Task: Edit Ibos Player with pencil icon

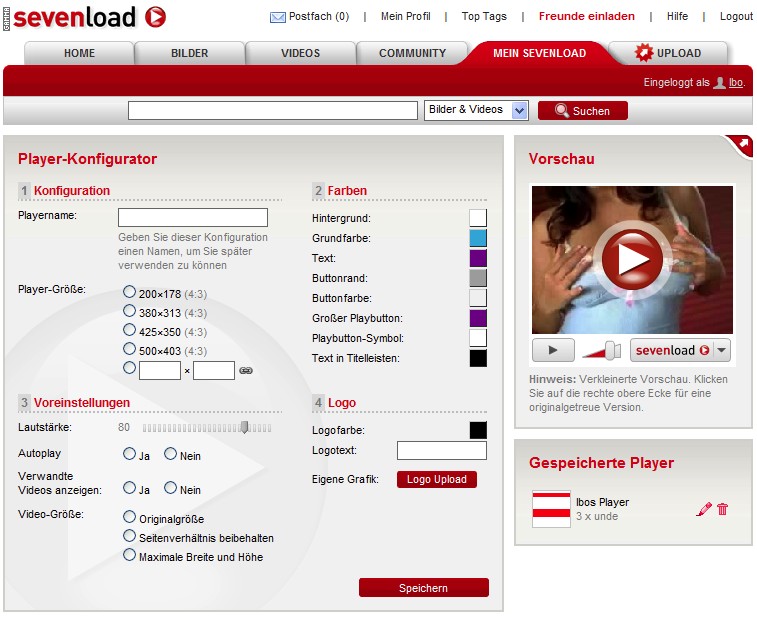Action: point(704,509)
